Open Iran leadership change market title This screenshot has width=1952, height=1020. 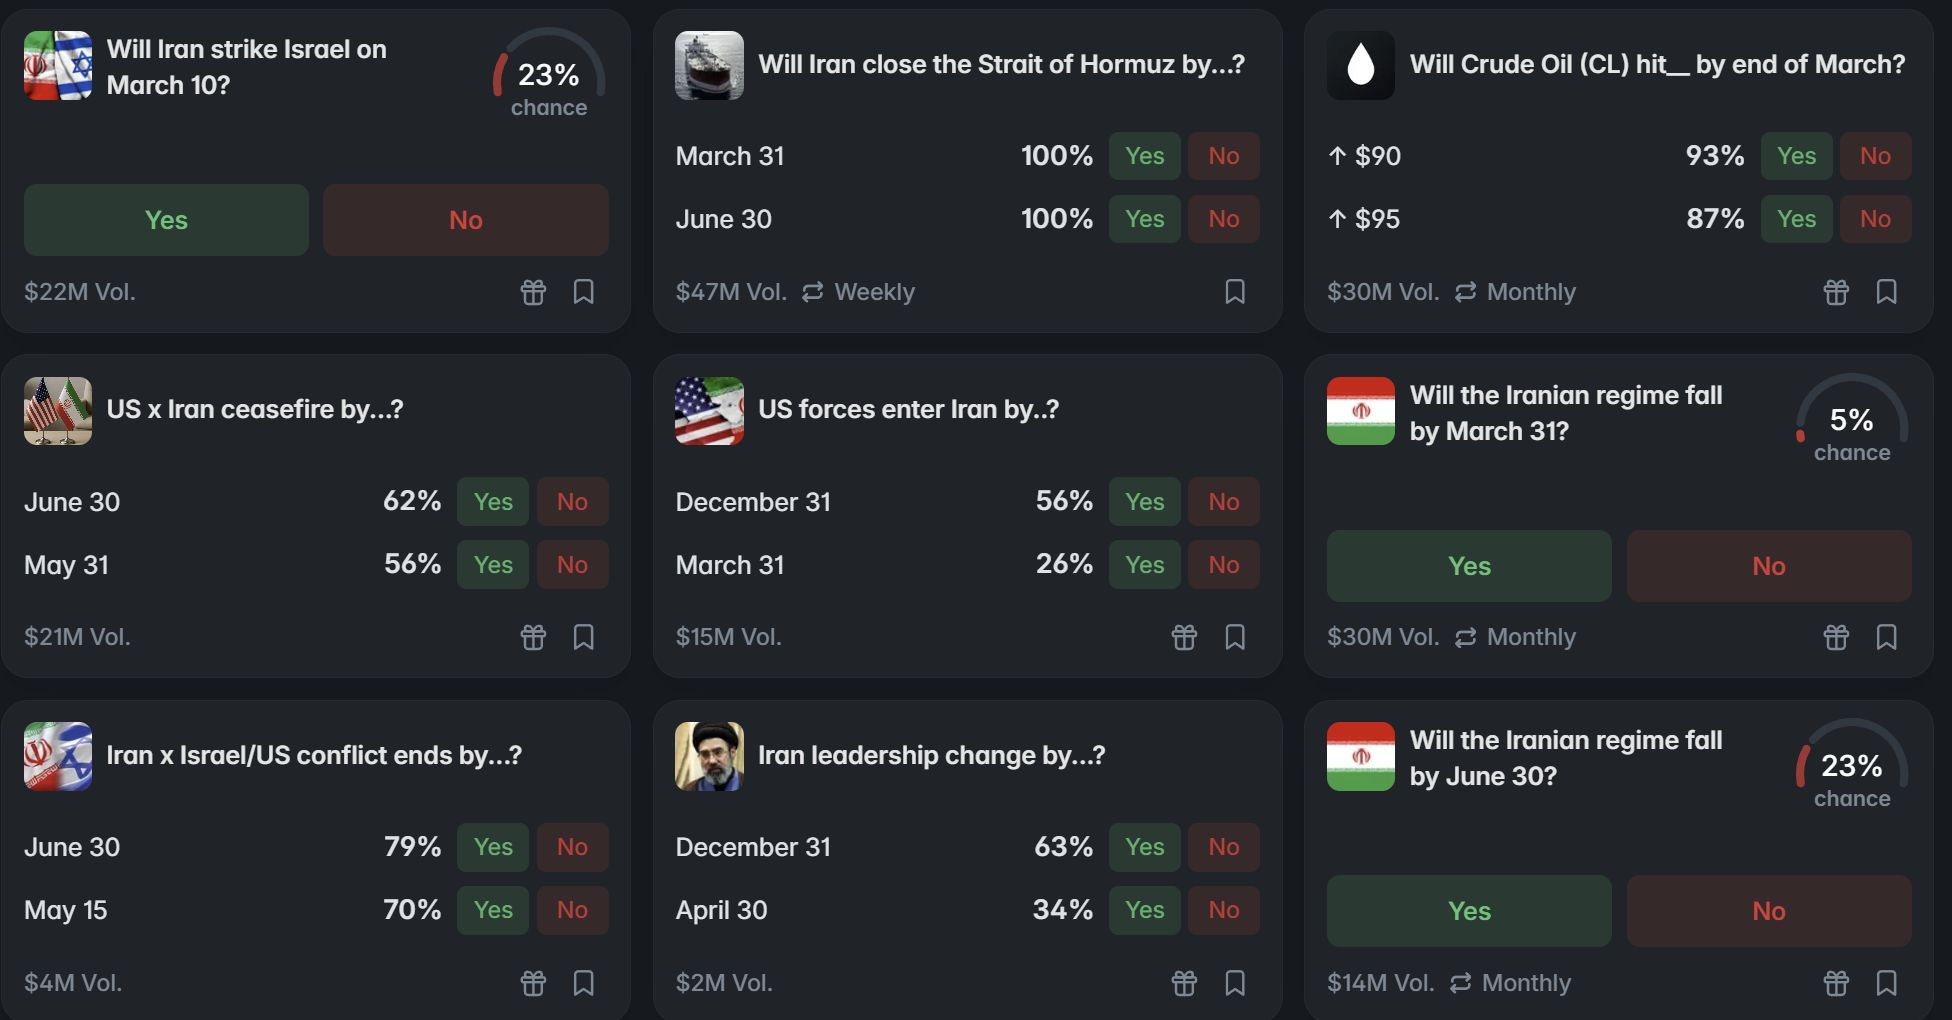pos(931,755)
